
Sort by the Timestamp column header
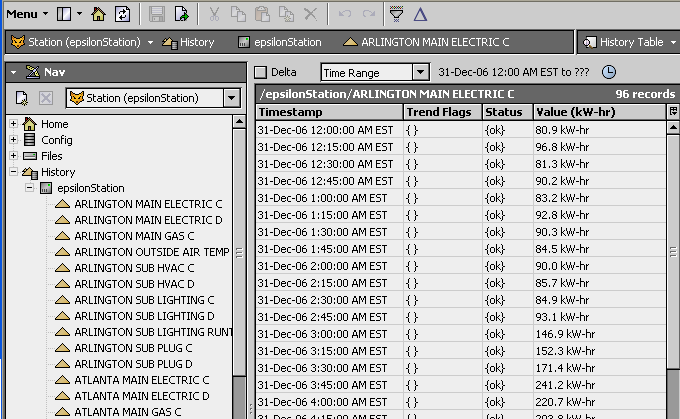click(329, 112)
